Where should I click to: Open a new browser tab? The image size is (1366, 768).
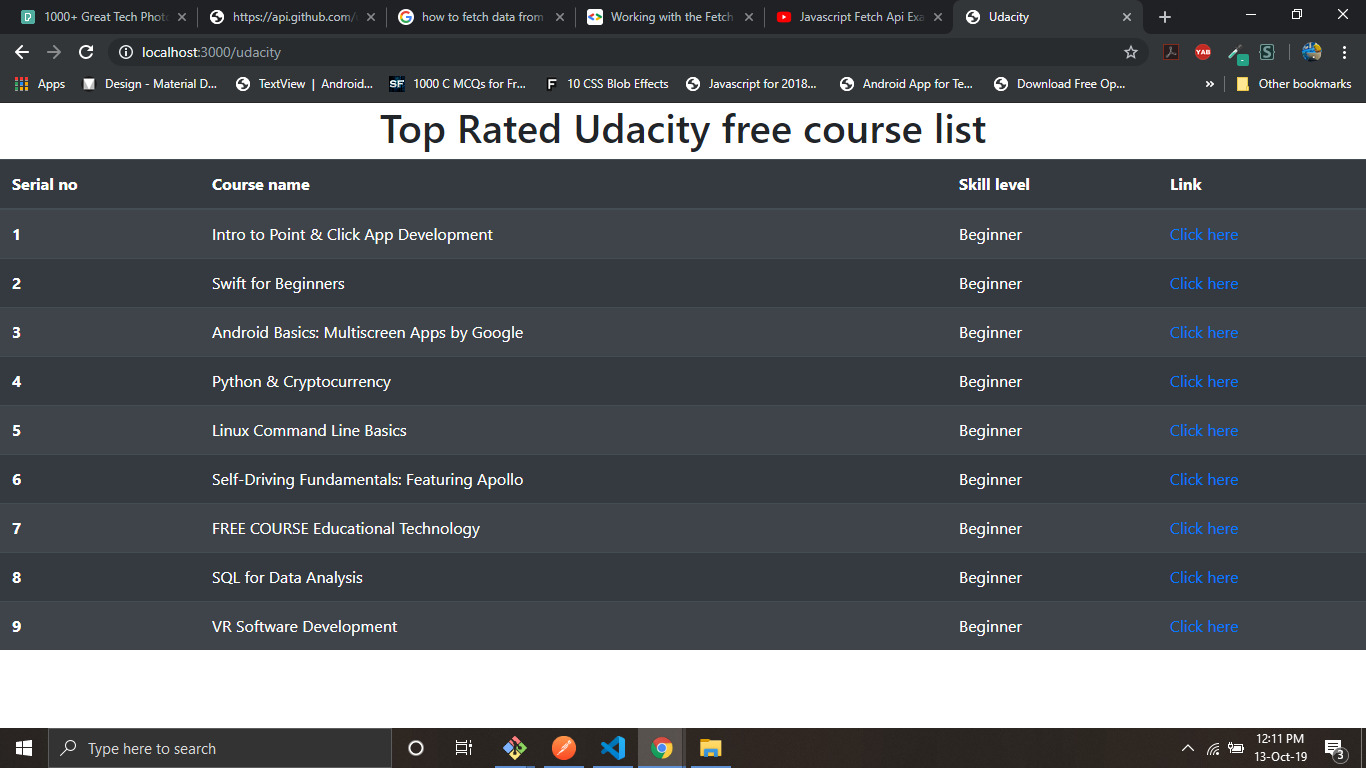(1165, 17)
